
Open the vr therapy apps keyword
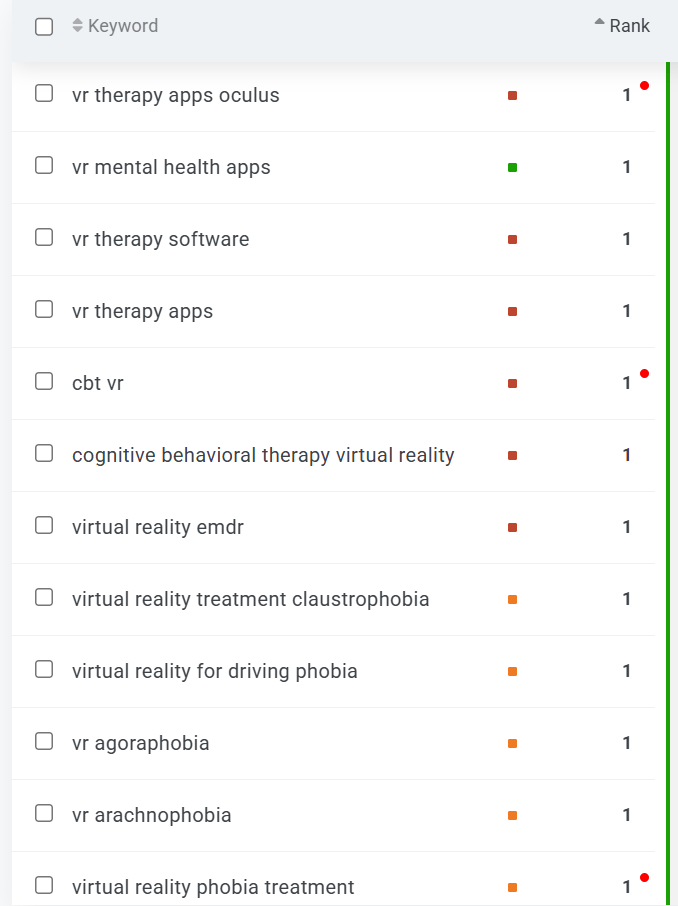click(142, 311)
